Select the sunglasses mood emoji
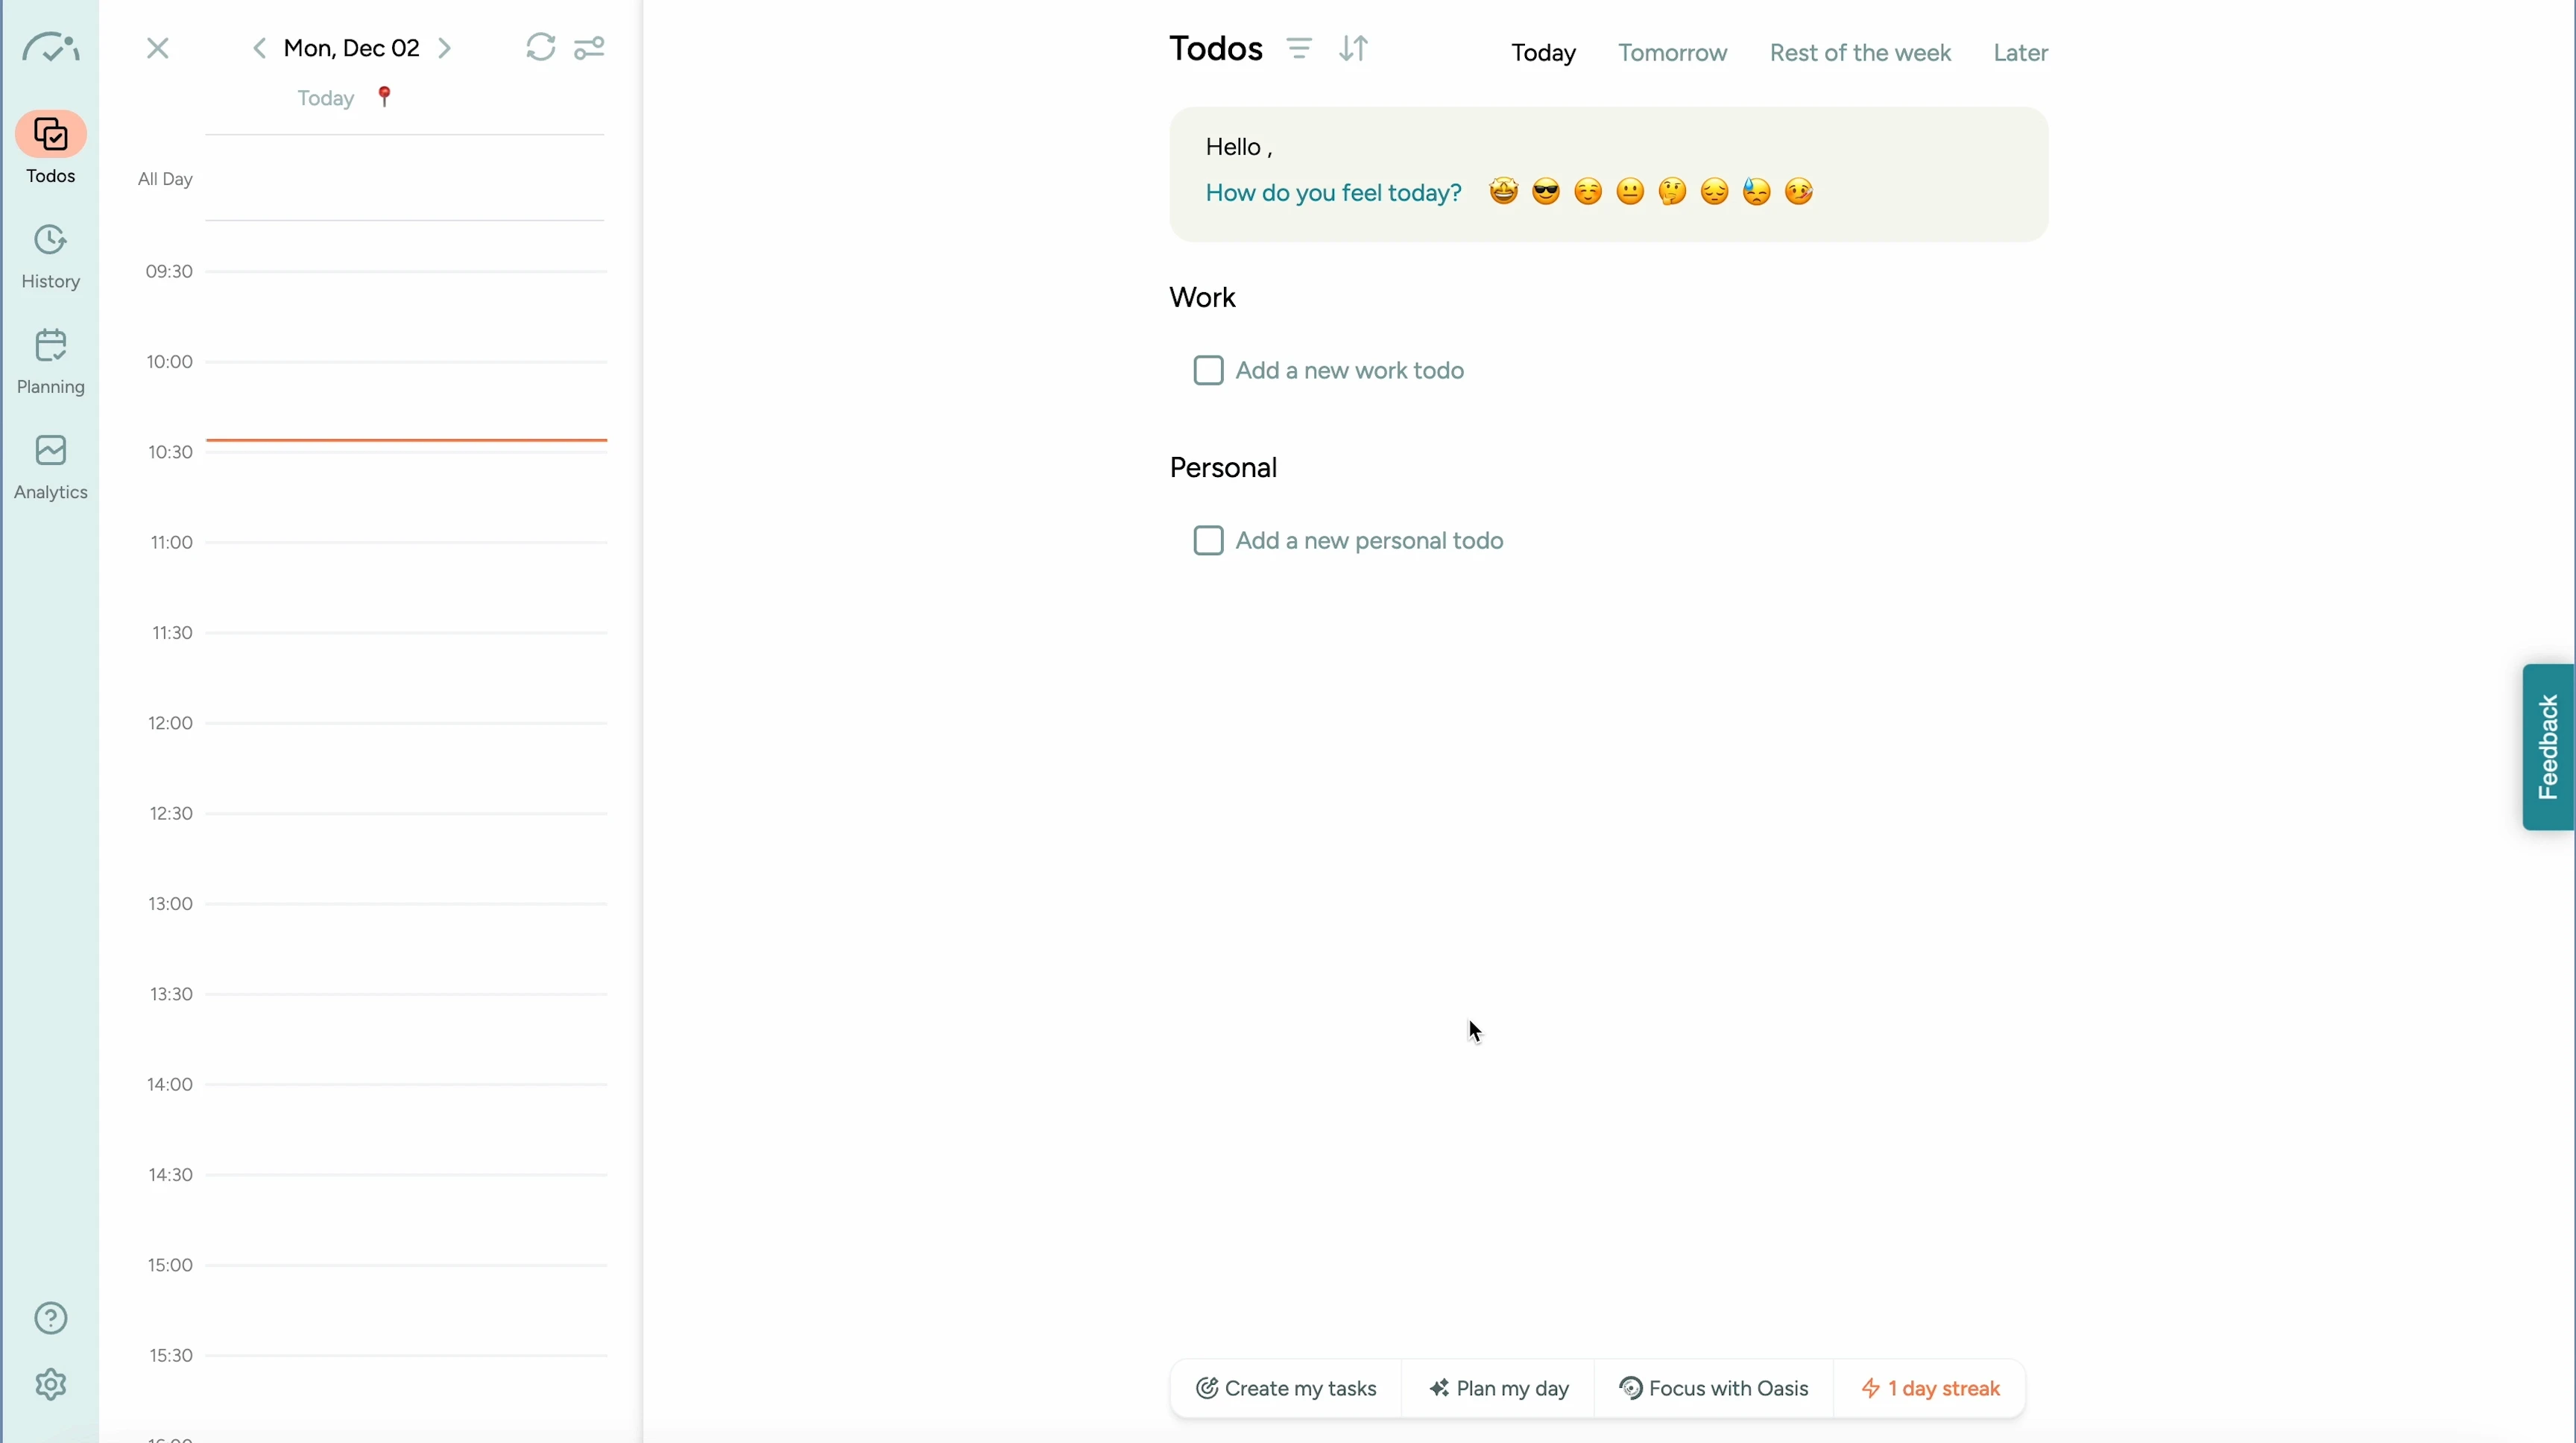The width and height of the screenshot is (2576, 1443). (x=1545, y=191)
